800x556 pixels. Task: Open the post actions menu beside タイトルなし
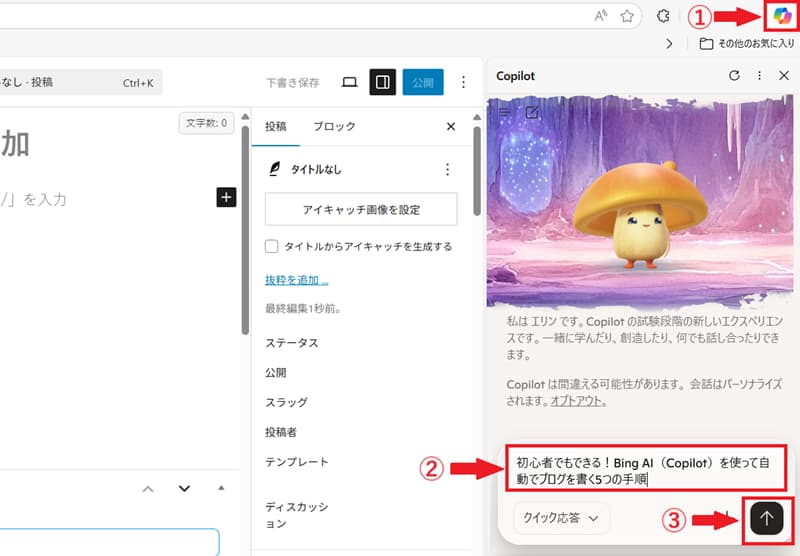pyautogui.click(x=447, y=169)
